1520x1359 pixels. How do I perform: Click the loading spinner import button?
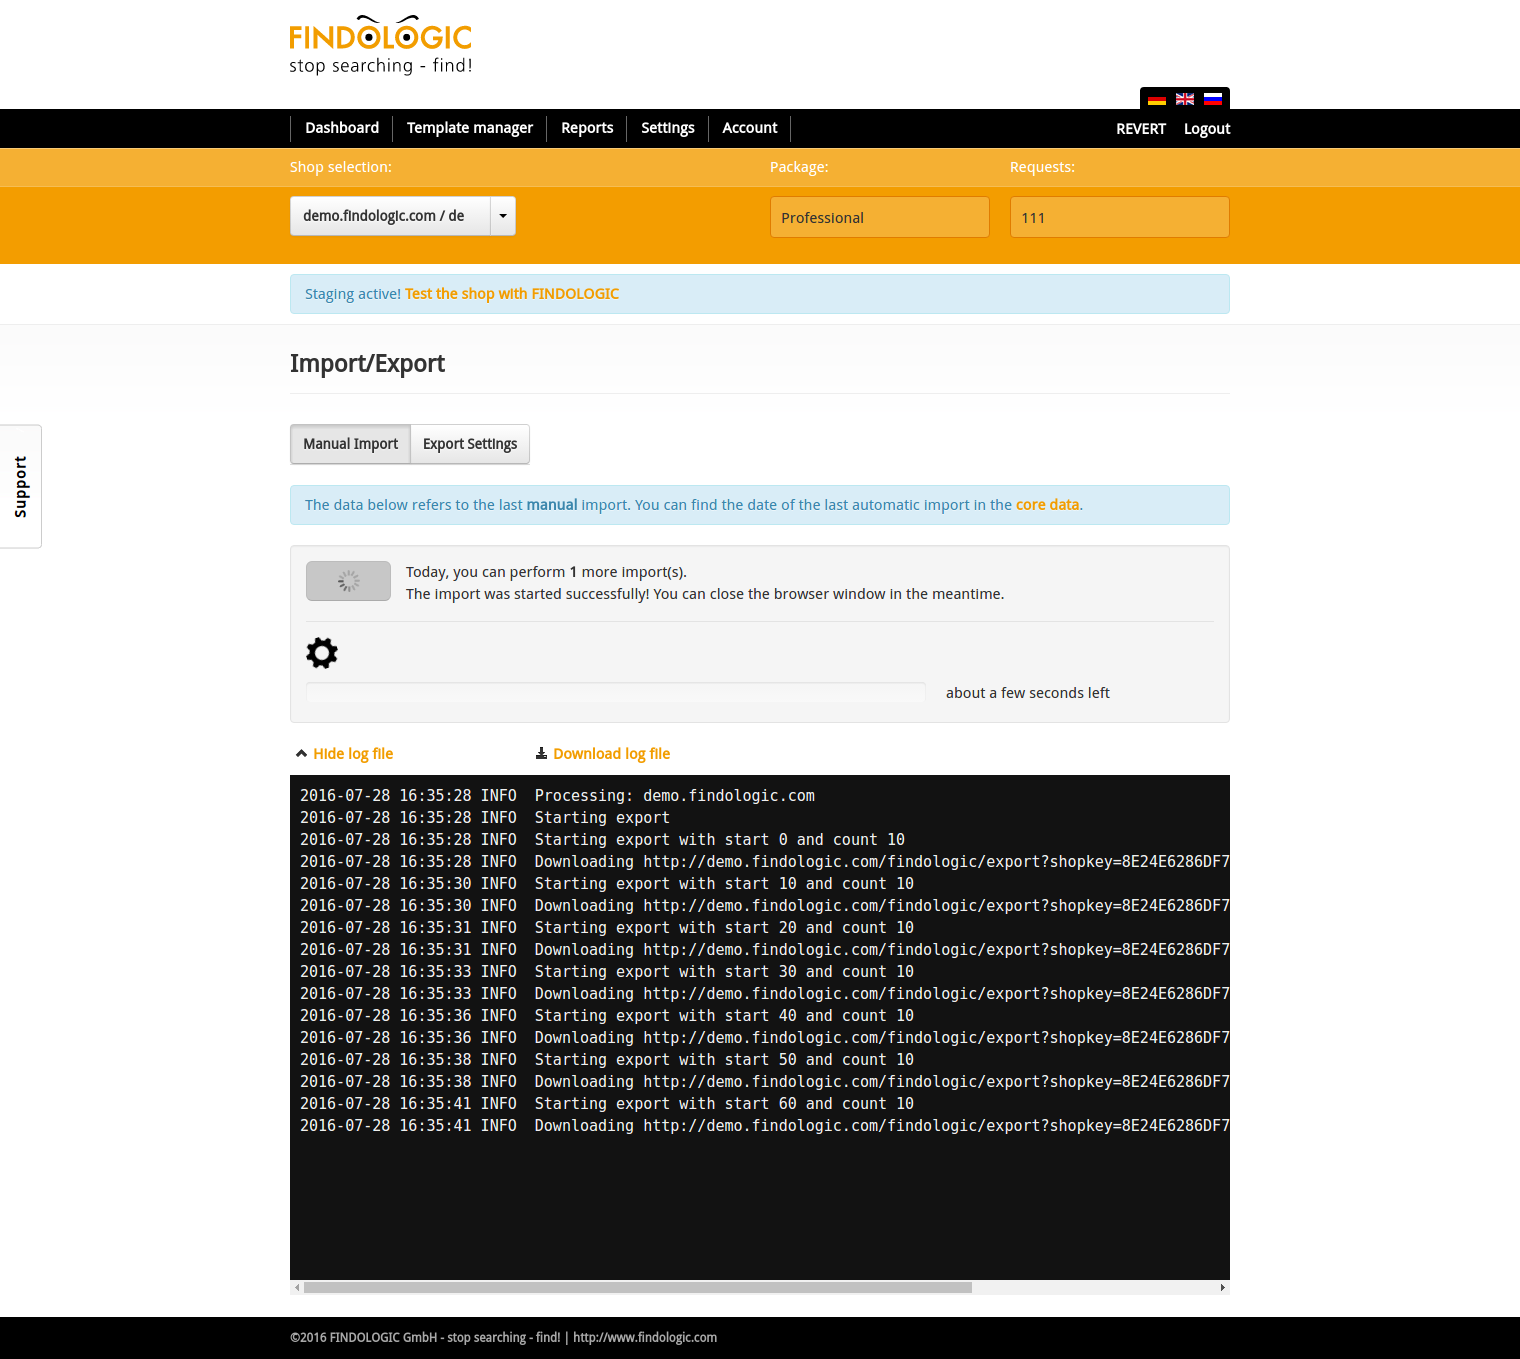click(x=348, y=581)
